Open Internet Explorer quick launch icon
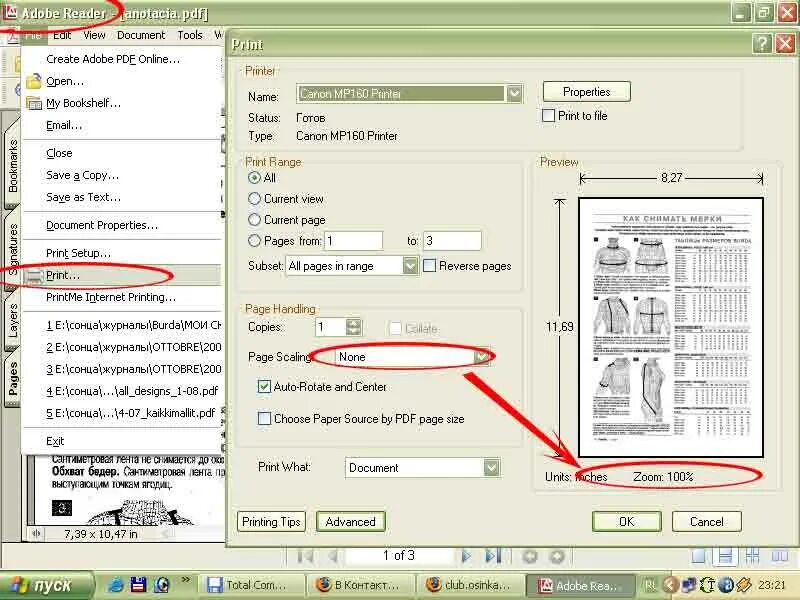The image size is (800, 600). pyautogui.click(x=115, y=585)
